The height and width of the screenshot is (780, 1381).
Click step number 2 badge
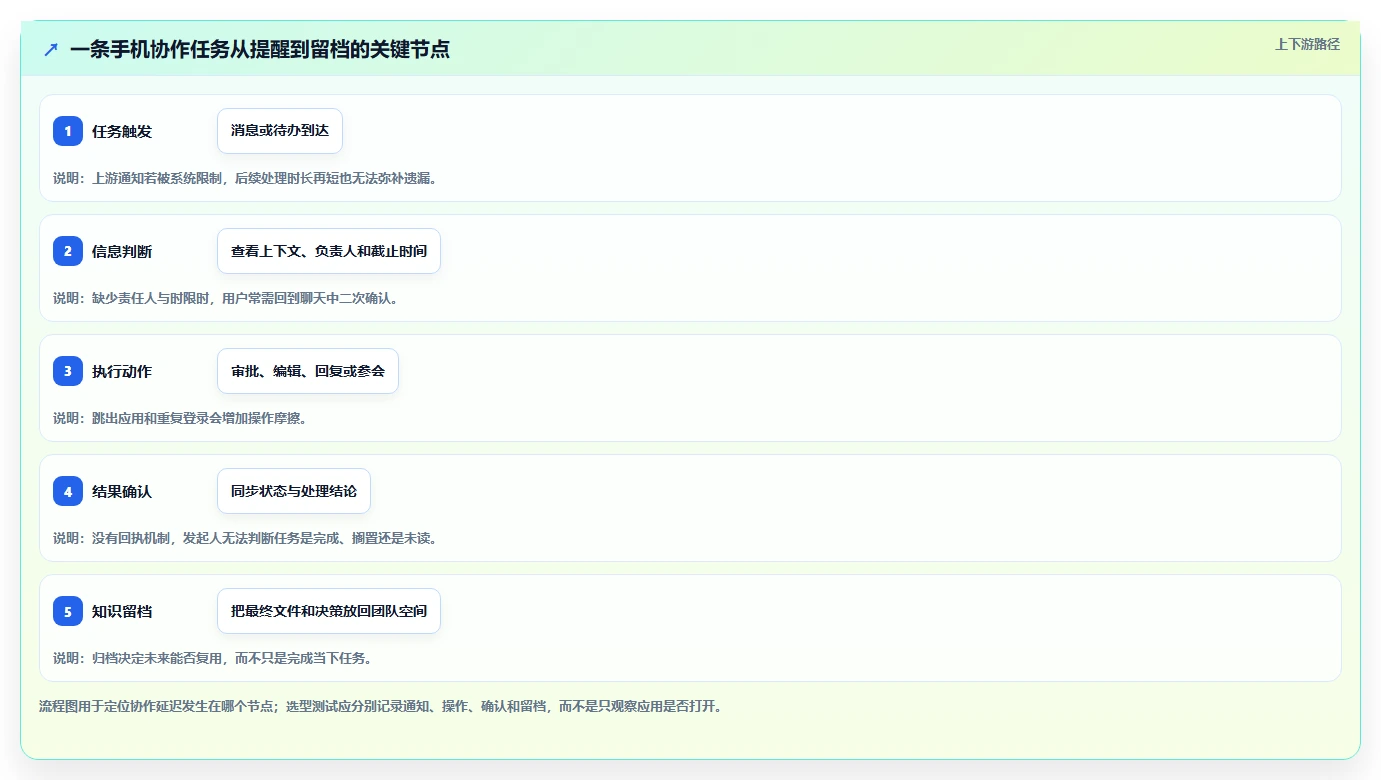[68, 251]
